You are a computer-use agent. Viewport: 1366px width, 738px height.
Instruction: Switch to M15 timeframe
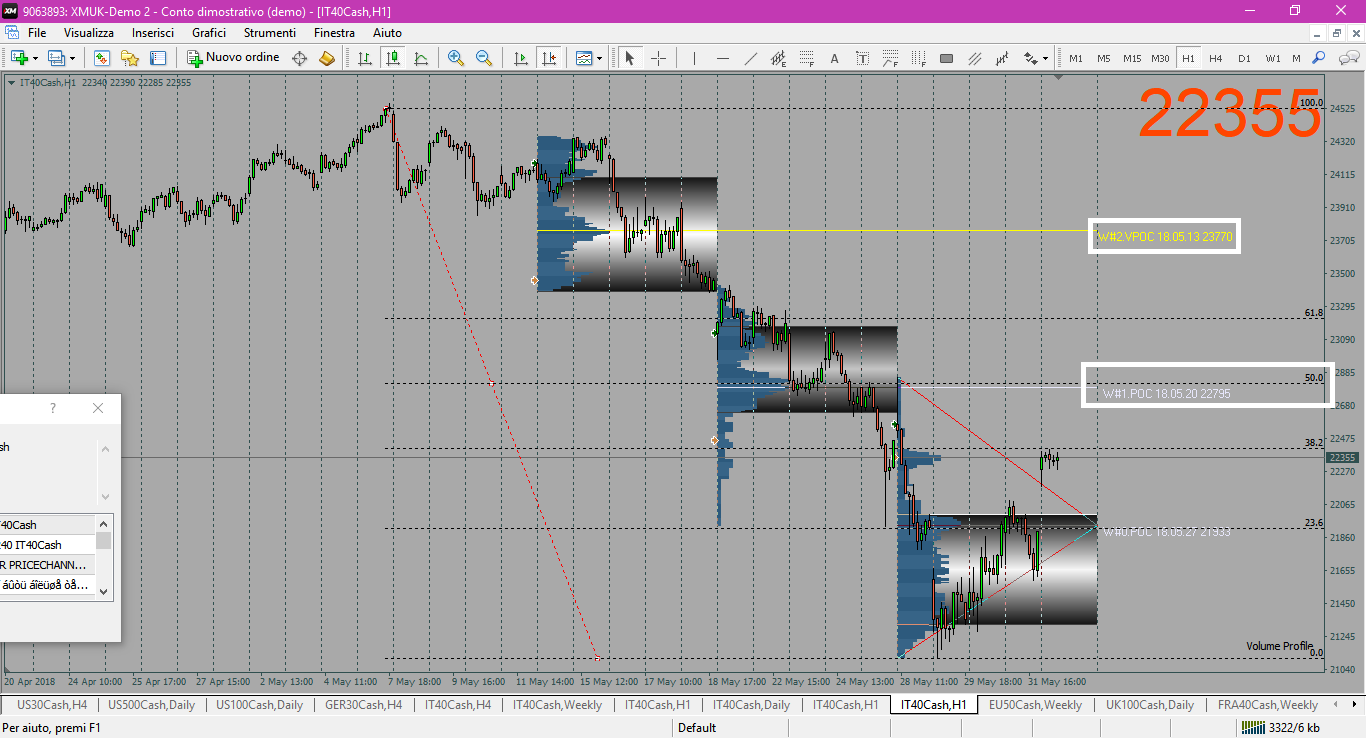[1132, 58]
